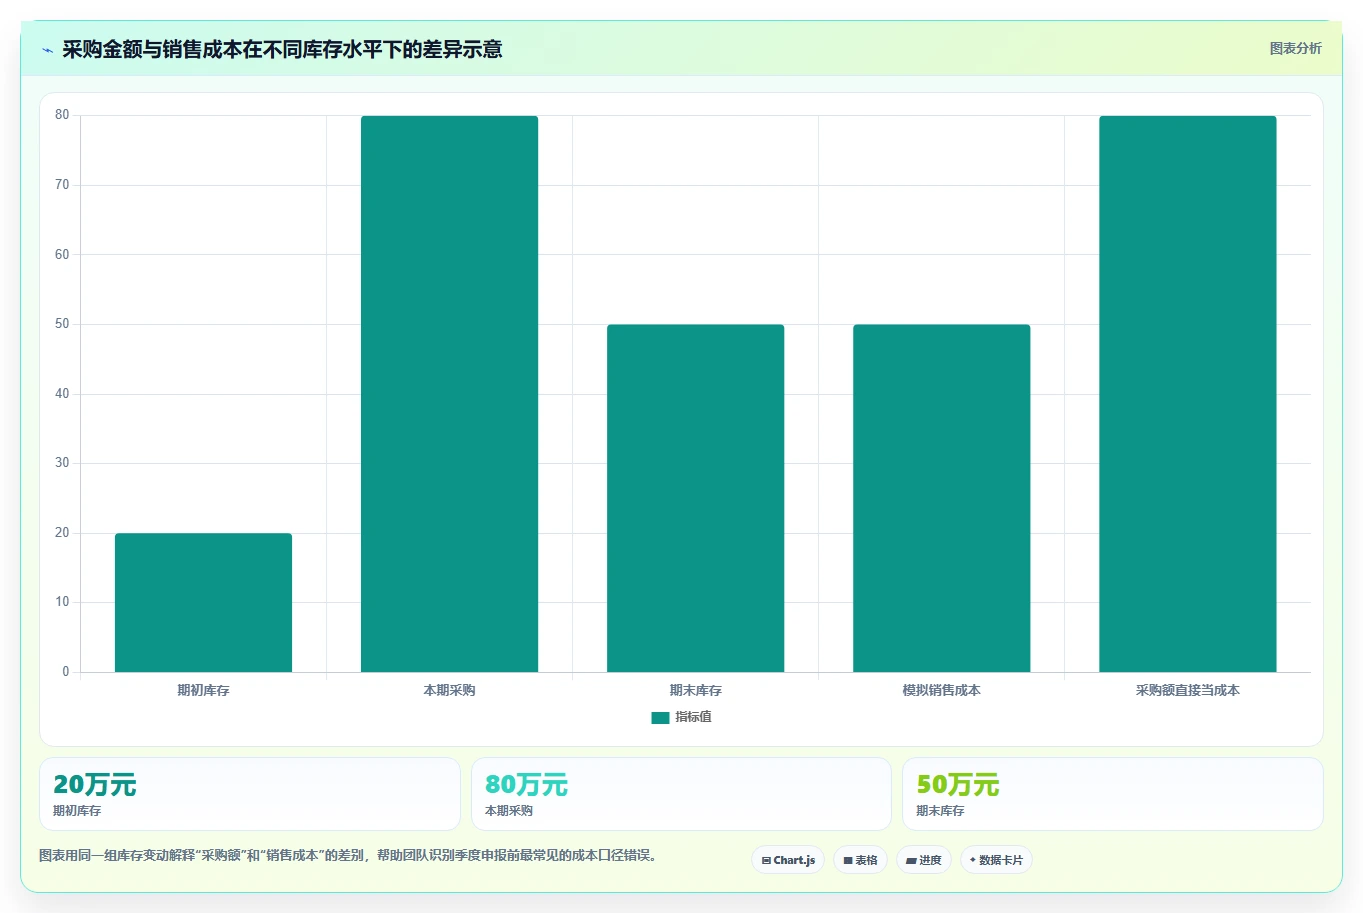Viewport: 1363px width, 913px height.
Task: Click the icon inside the Chart.js chip
Action: (x=766, y=860)
